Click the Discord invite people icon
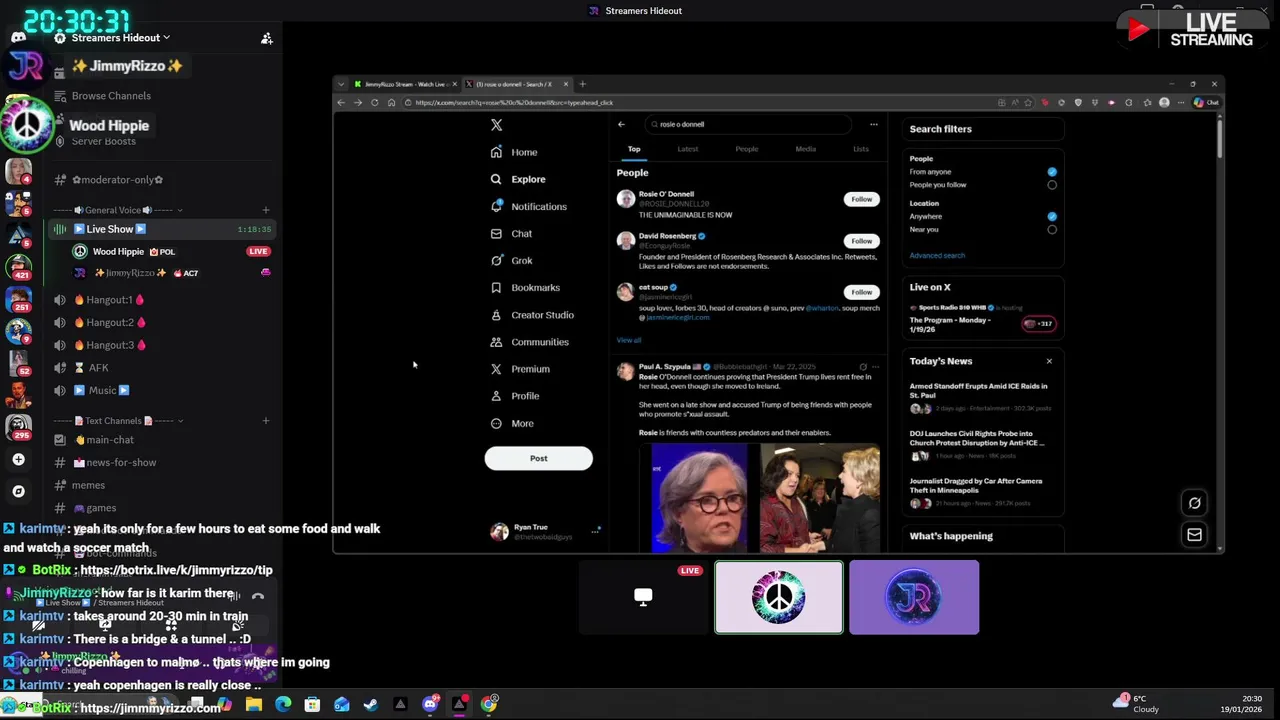 [267, 38]
